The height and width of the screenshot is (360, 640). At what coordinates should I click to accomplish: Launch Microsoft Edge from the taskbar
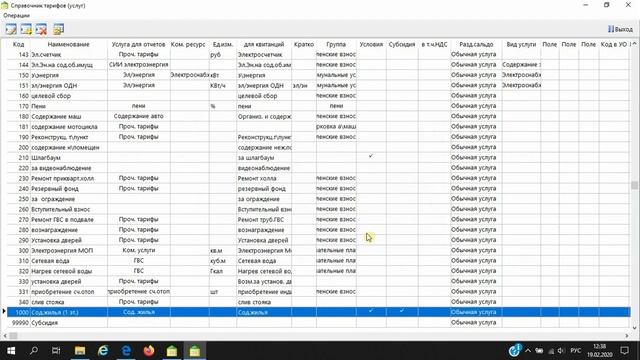pyautogui.click(x=126, y=351)
